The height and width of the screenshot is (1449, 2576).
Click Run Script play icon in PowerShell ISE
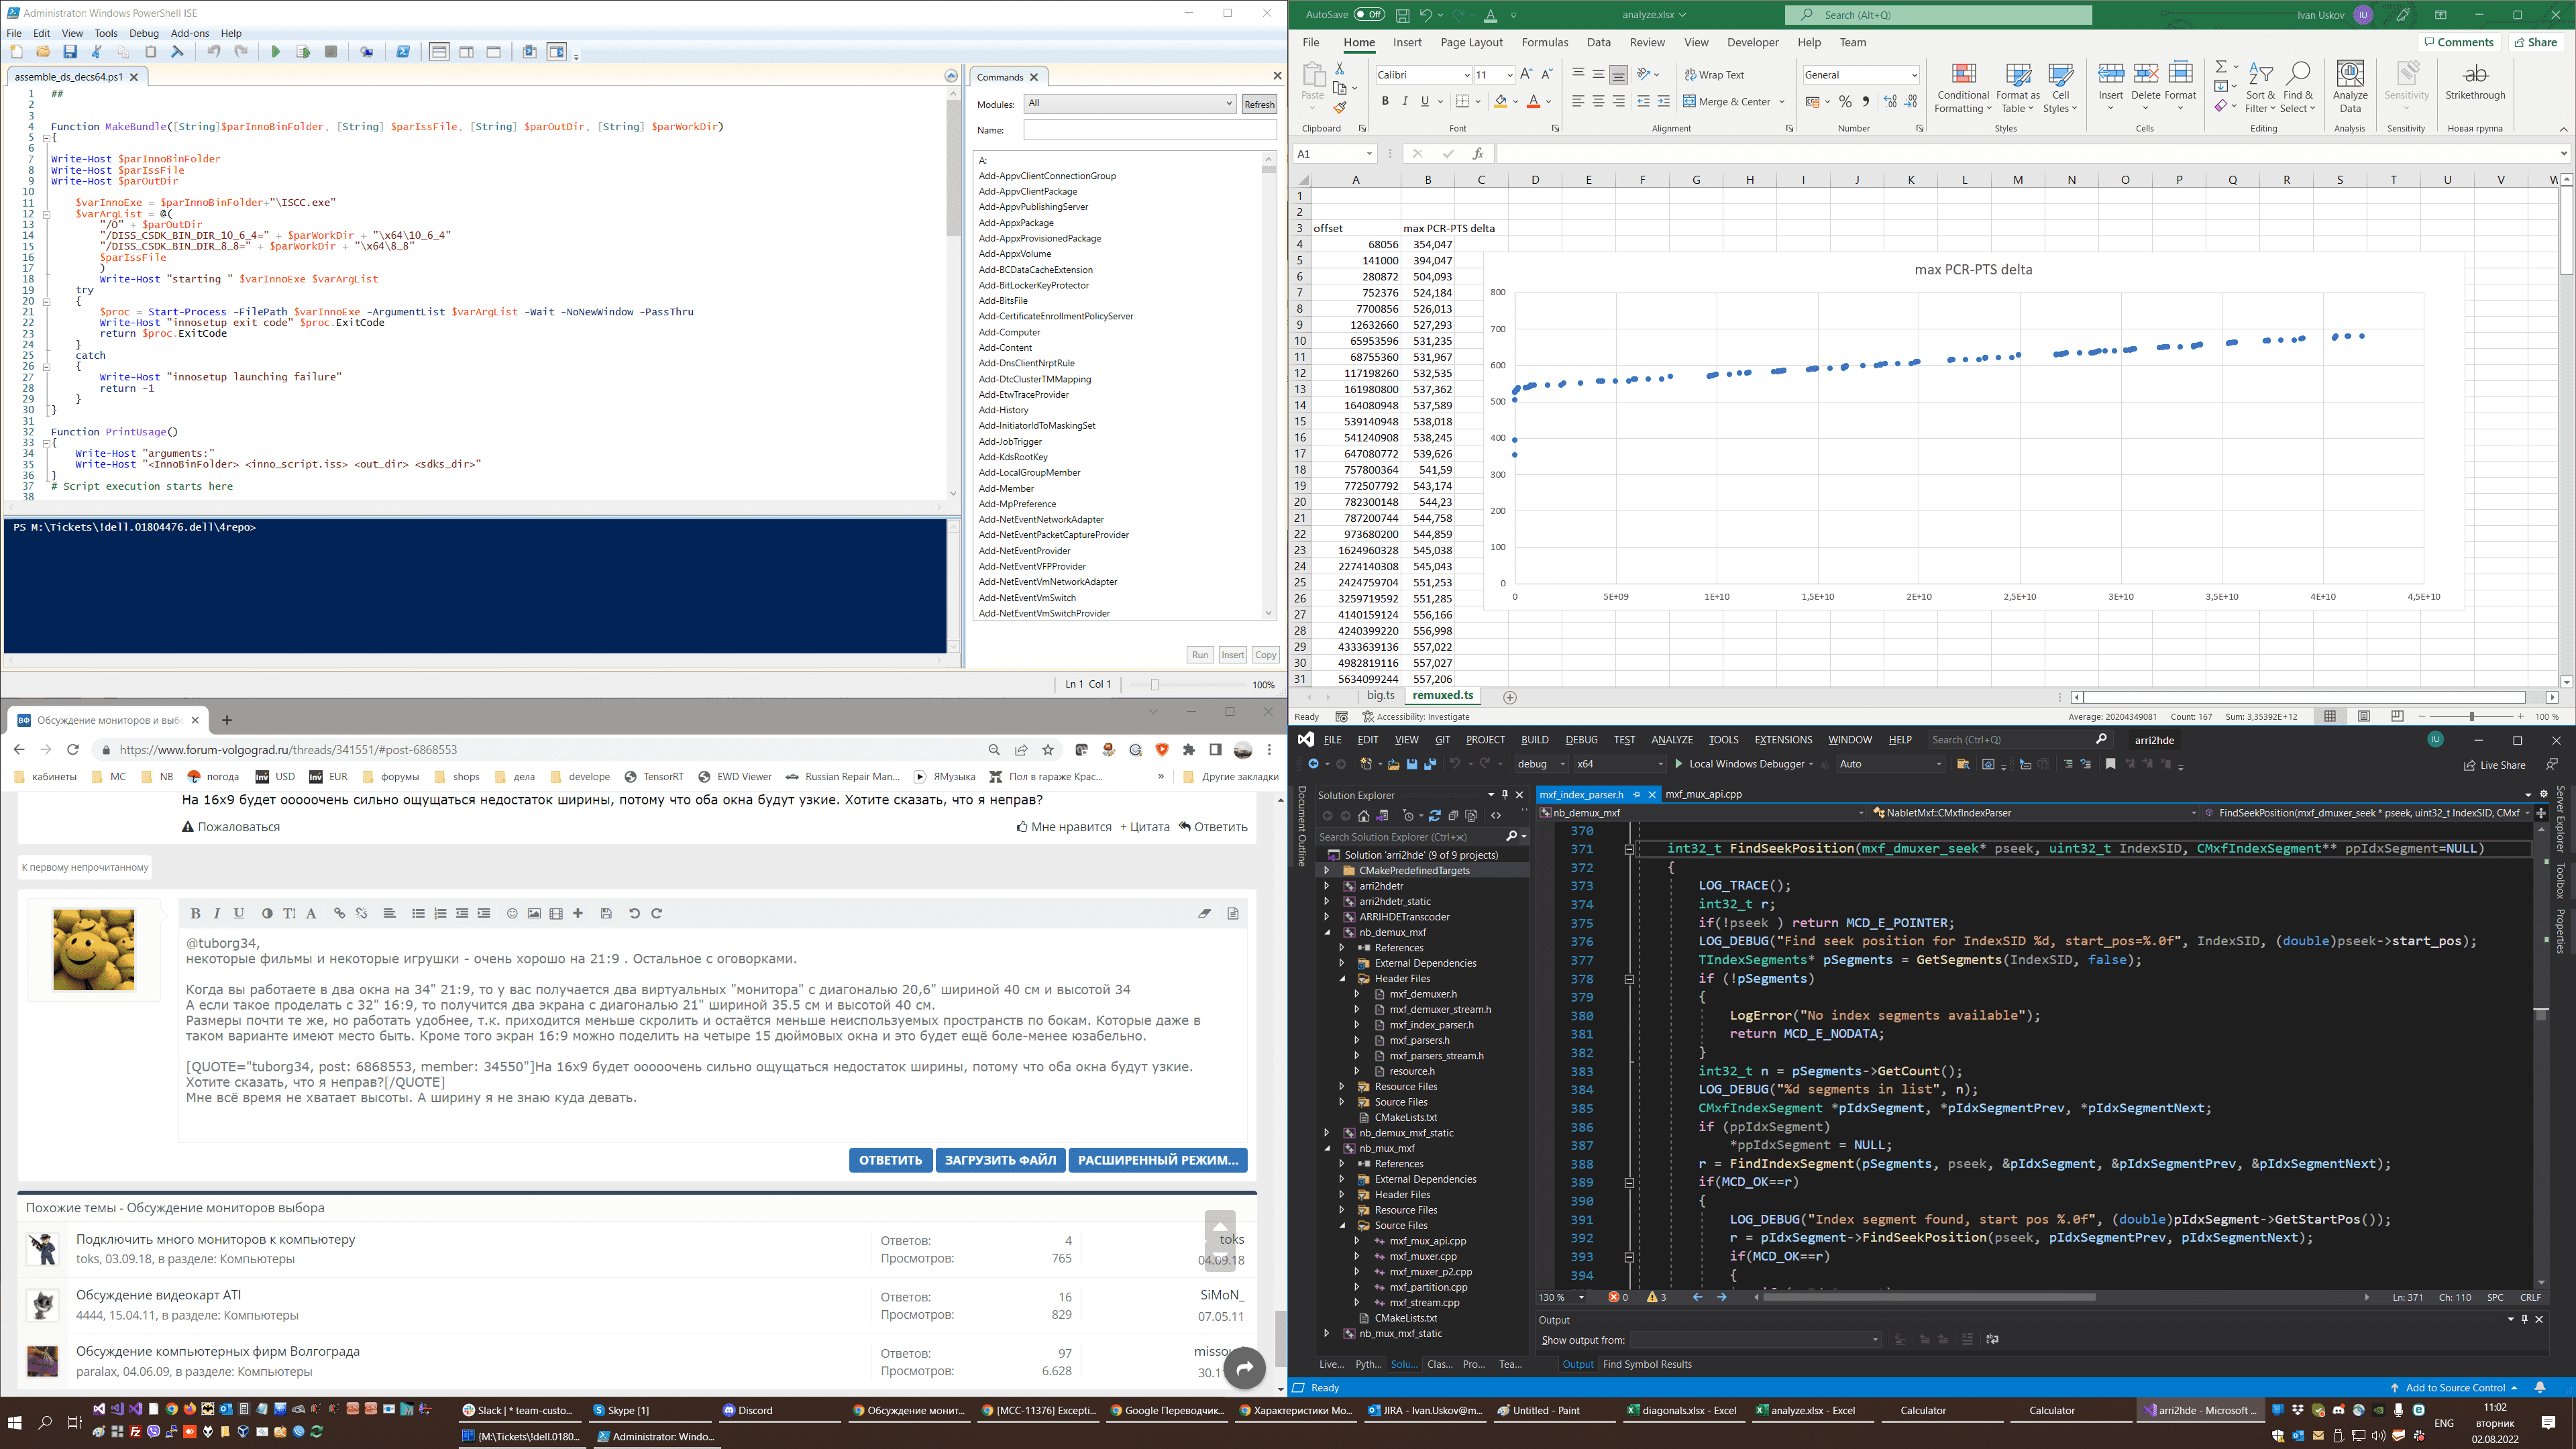point(276,52)
